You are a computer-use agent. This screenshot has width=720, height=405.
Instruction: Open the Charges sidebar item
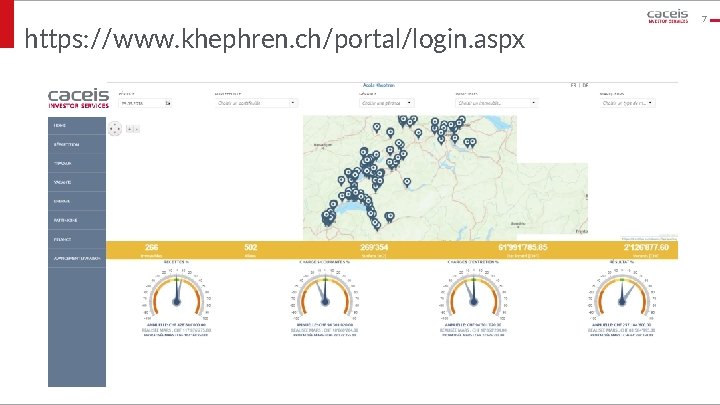click(x=77, y=201)
